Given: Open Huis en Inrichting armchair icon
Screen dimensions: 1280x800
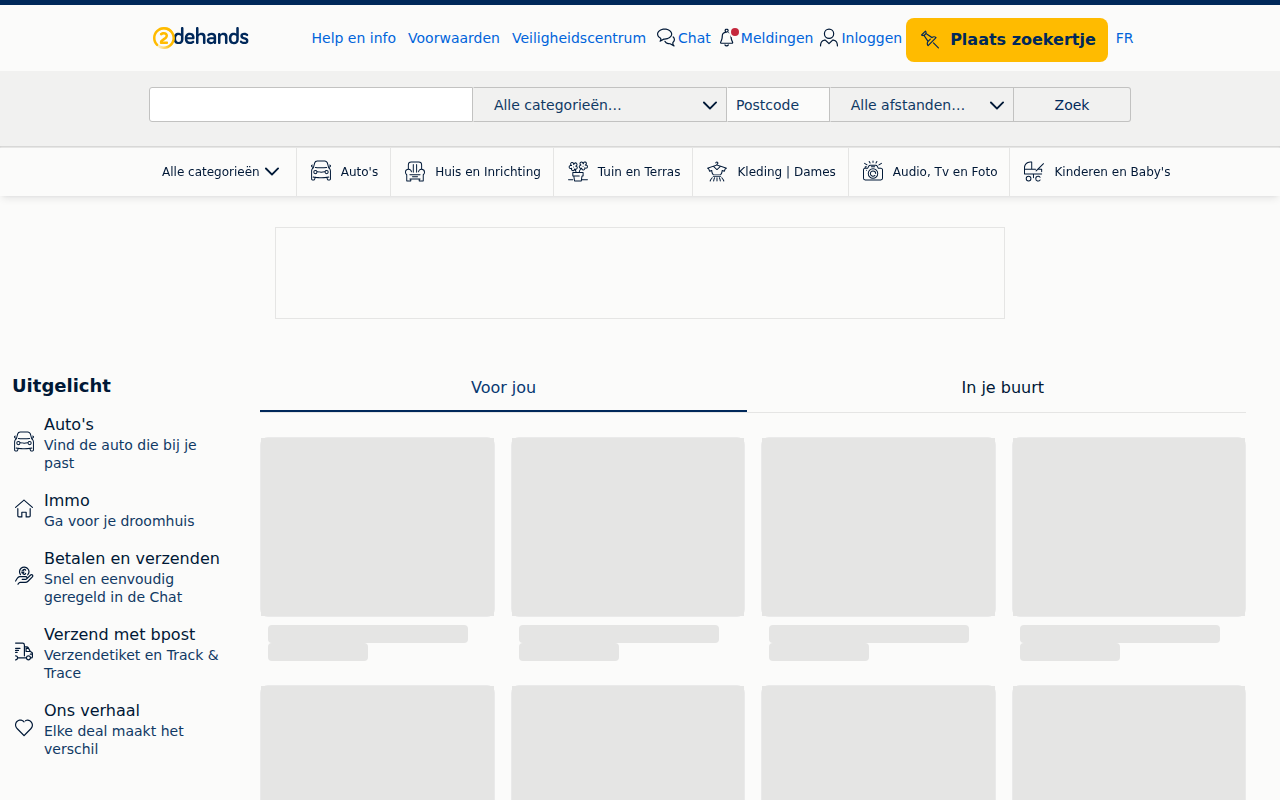Looking at the screenshot, I should 415,171.
